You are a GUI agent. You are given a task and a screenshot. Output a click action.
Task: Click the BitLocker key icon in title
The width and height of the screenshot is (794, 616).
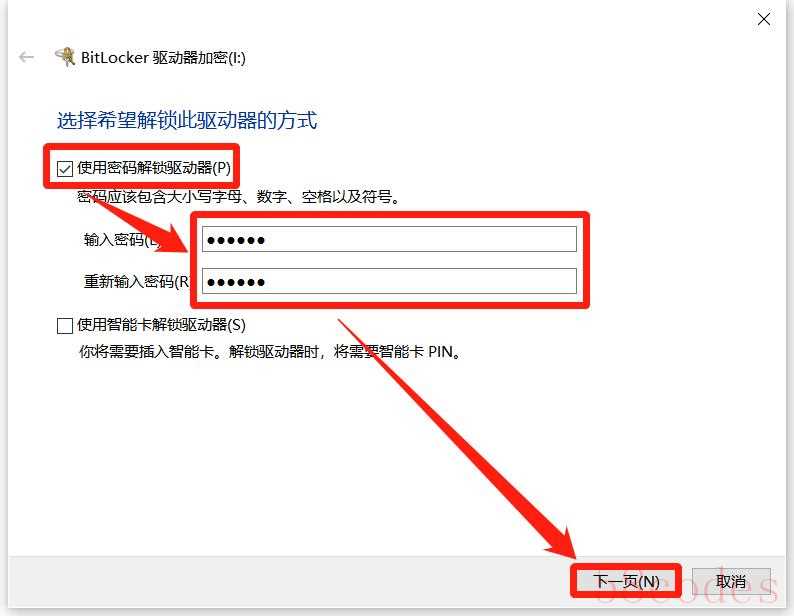pyautogui.click(x=65, y=57)
